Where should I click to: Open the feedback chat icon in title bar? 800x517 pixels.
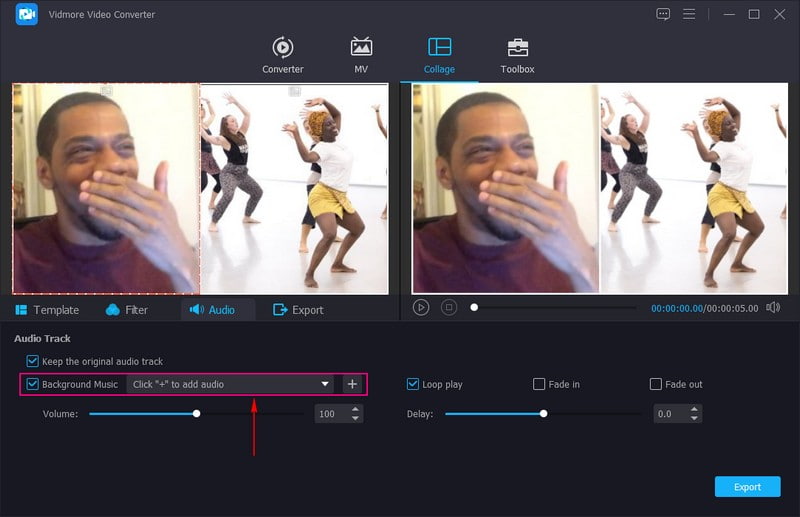pyautogui.click(x=663, y=14)
